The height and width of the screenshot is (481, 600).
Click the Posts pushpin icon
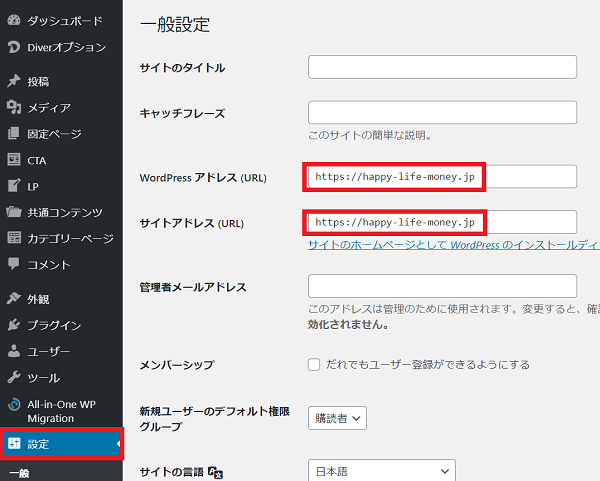click(14, 81)
